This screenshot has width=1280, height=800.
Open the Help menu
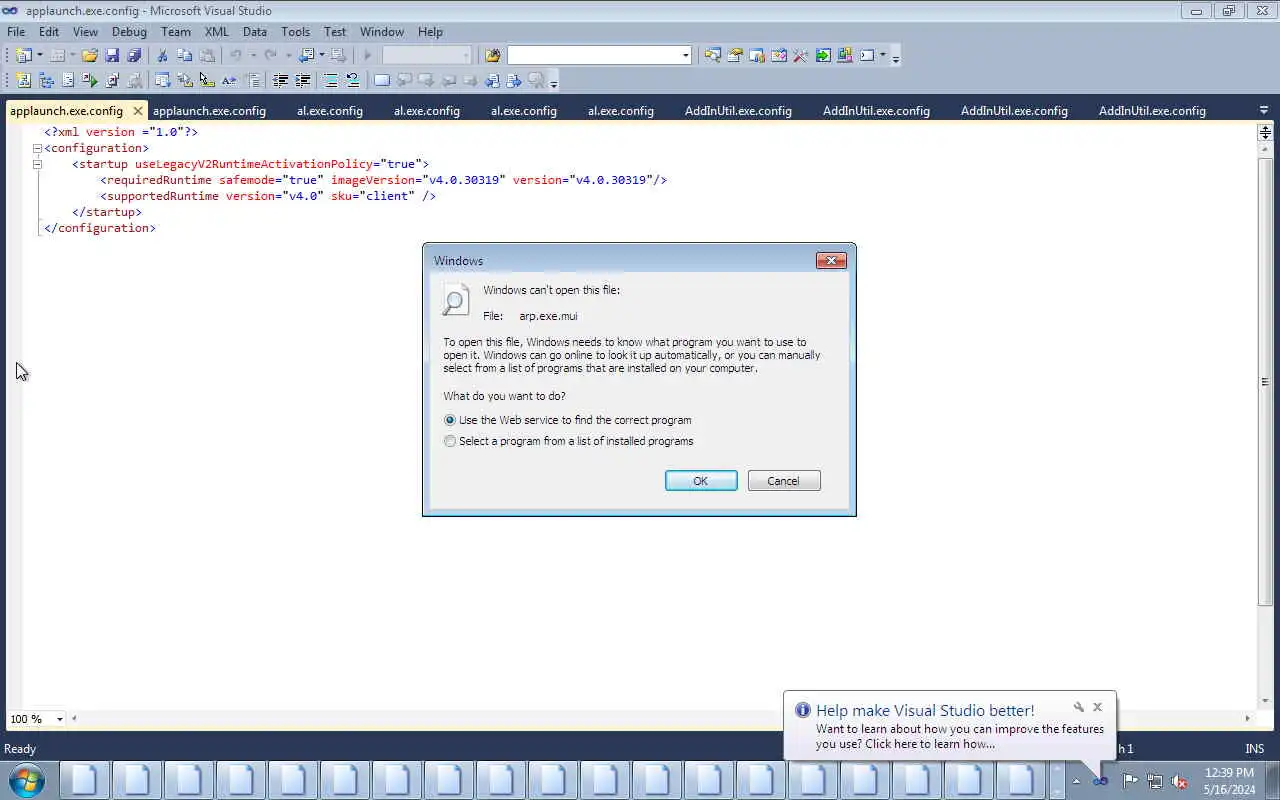[x=430, y=32]
